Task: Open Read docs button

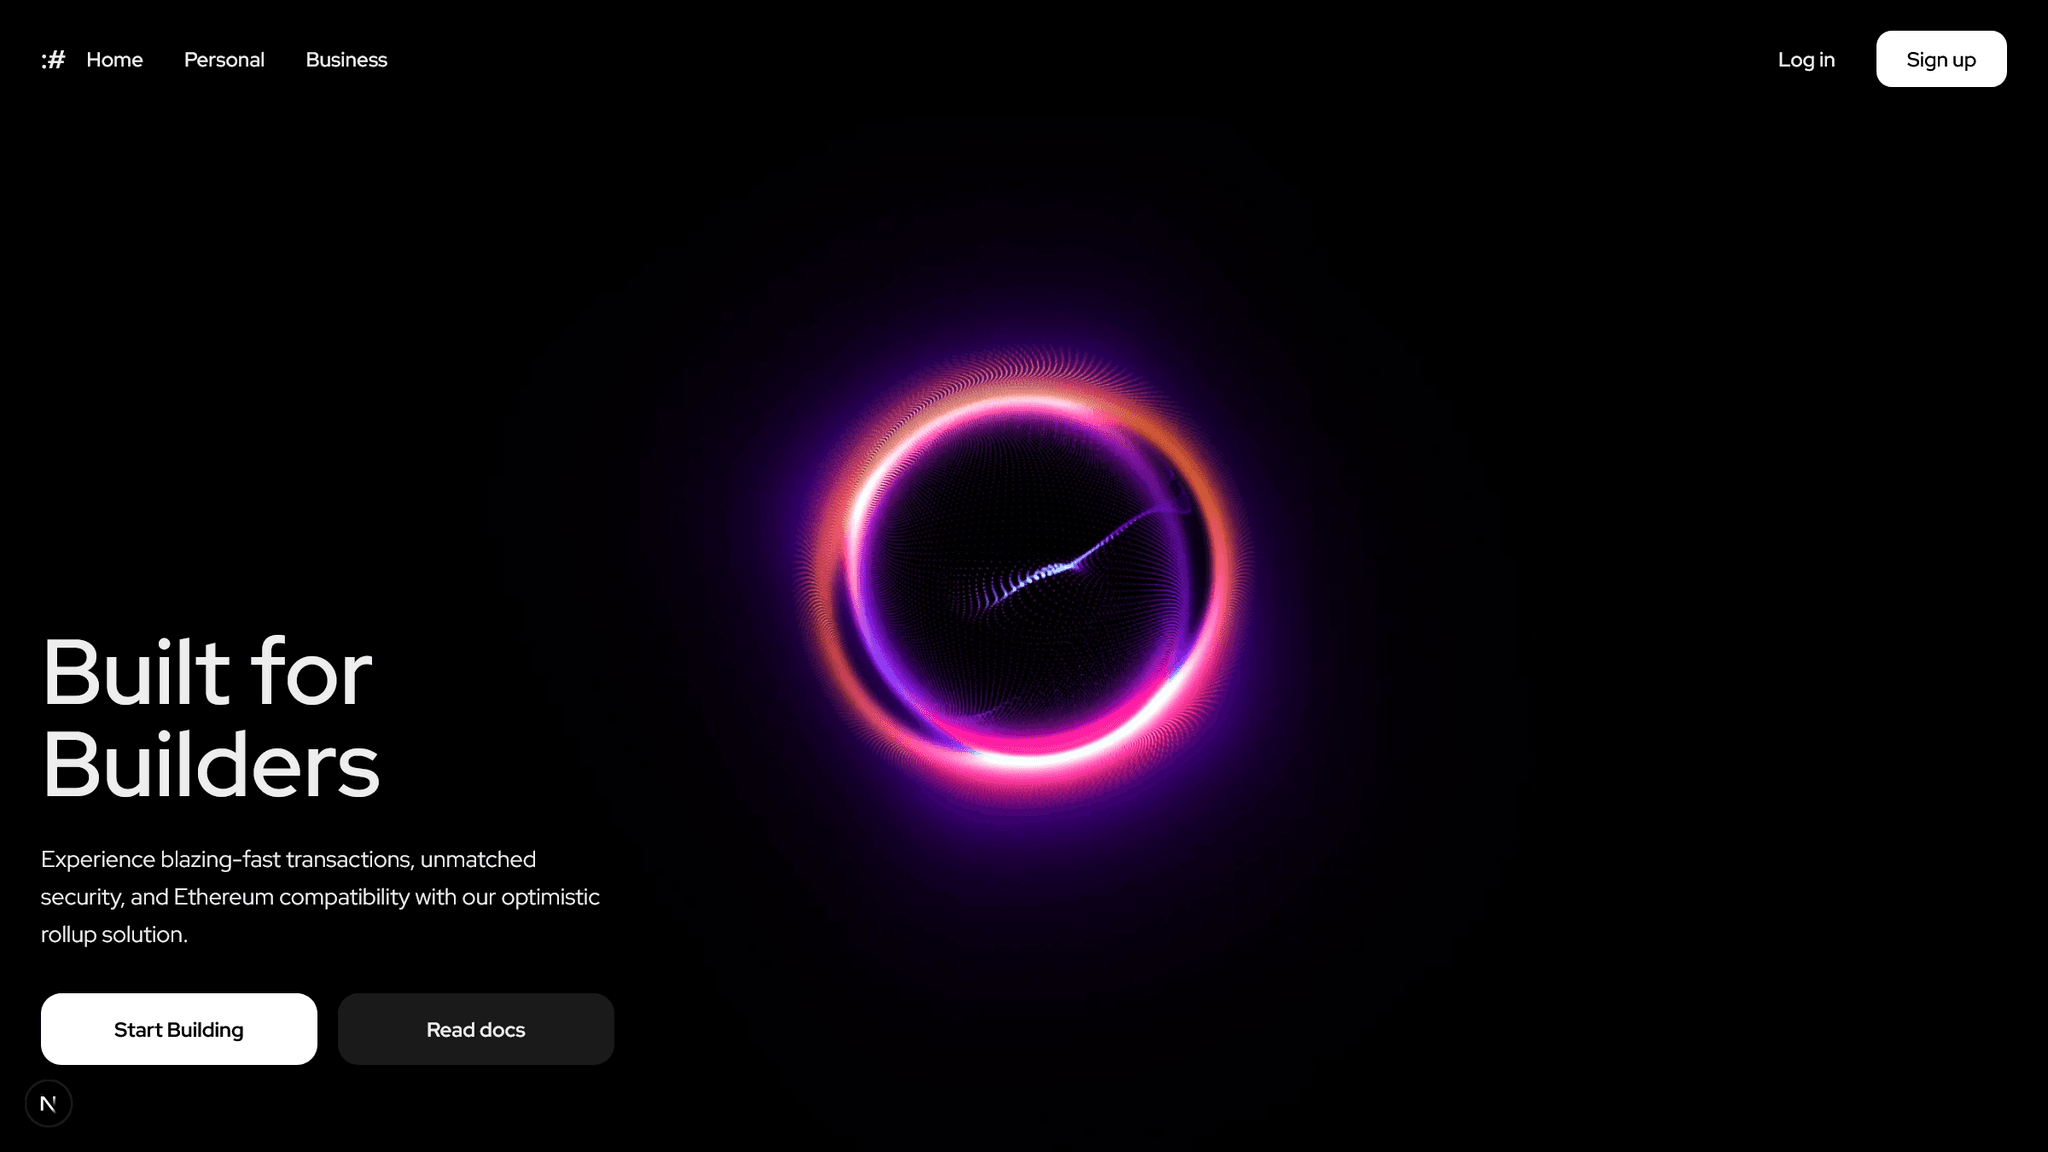Action: coord(475,1029)
